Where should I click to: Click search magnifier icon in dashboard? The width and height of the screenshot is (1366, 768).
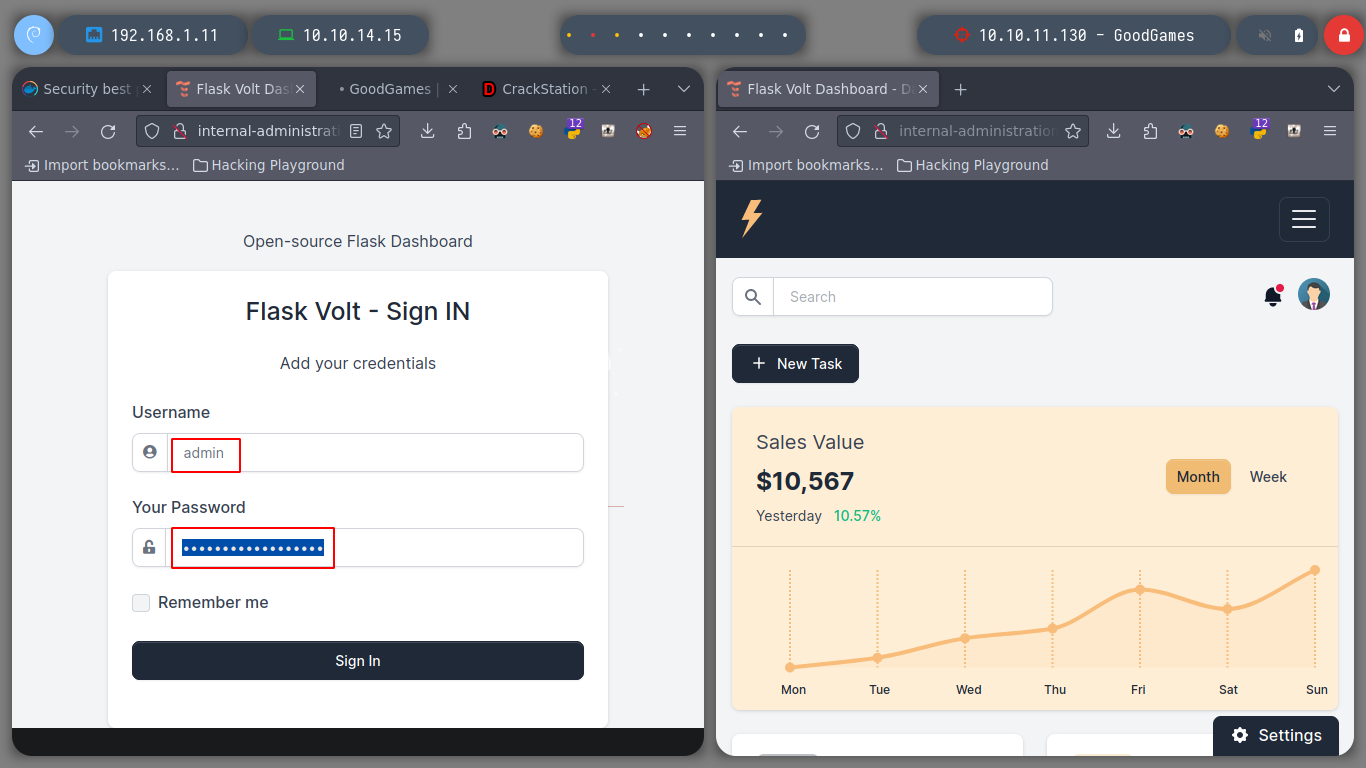pos(753,297)
